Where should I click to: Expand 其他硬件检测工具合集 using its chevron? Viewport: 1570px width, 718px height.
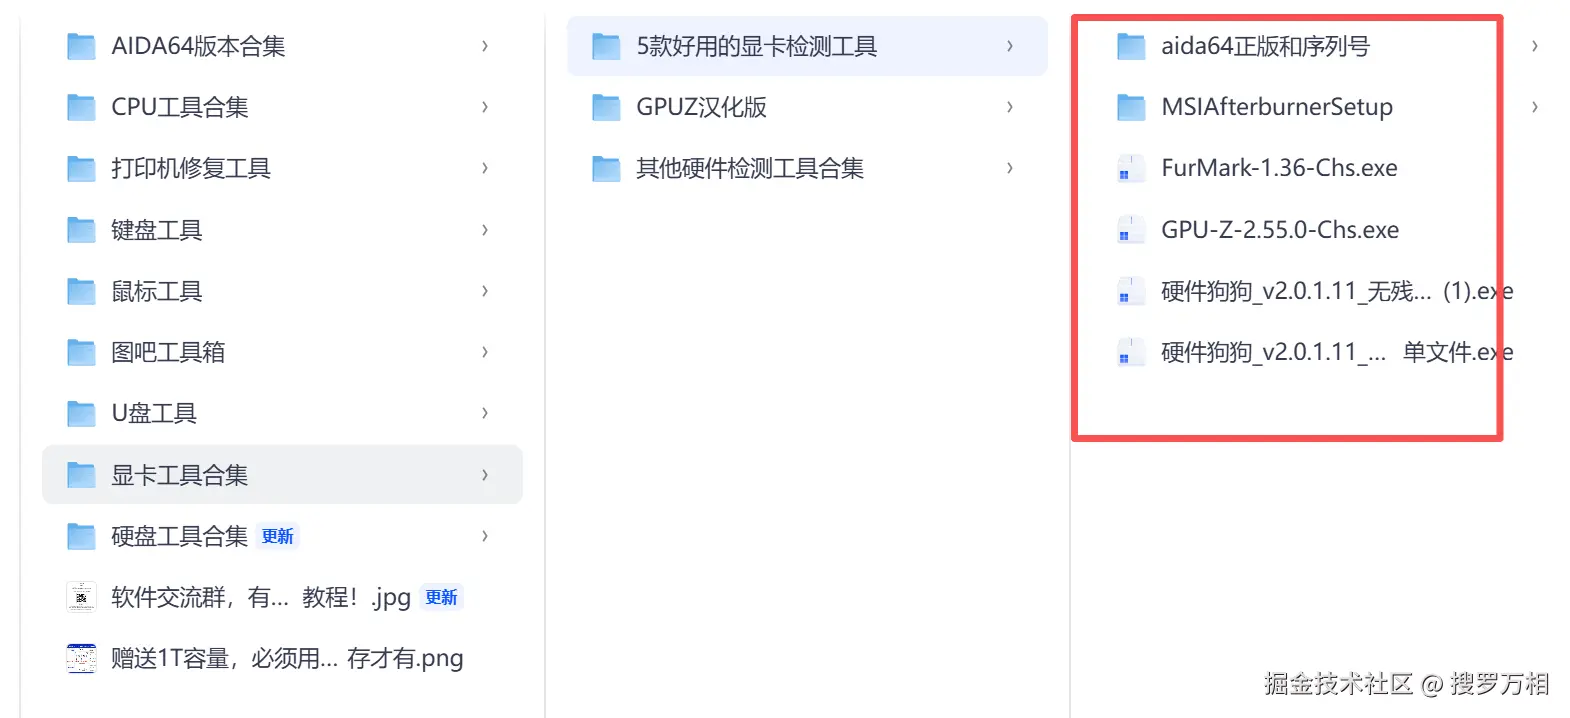tap(1010, 168)
